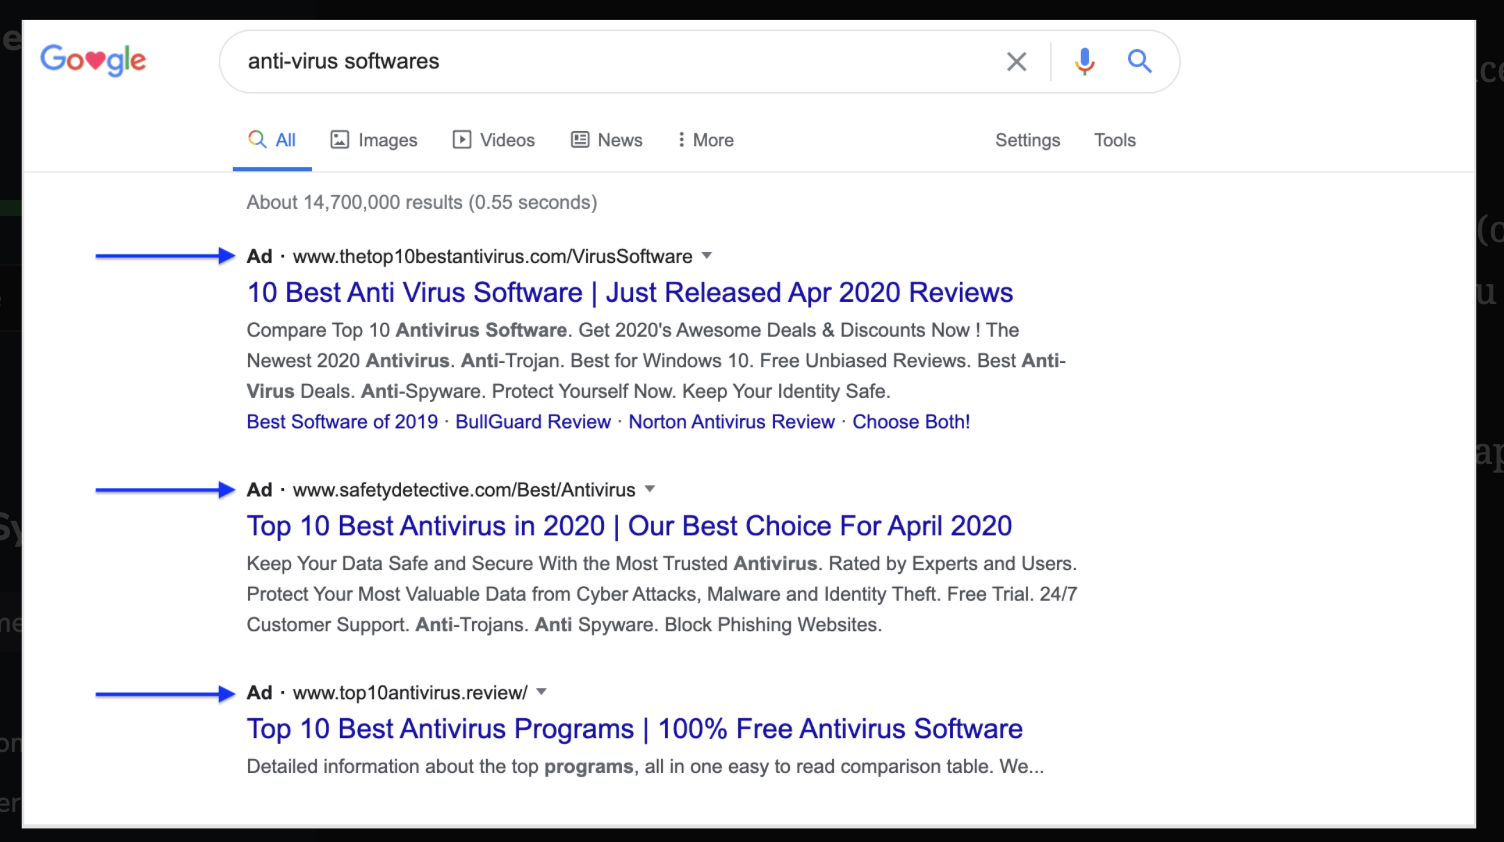Viewport: 1504px width, 842px height.
Task: Open Top 10 Best Antivirus Programs link
Action: click(635, 728)
